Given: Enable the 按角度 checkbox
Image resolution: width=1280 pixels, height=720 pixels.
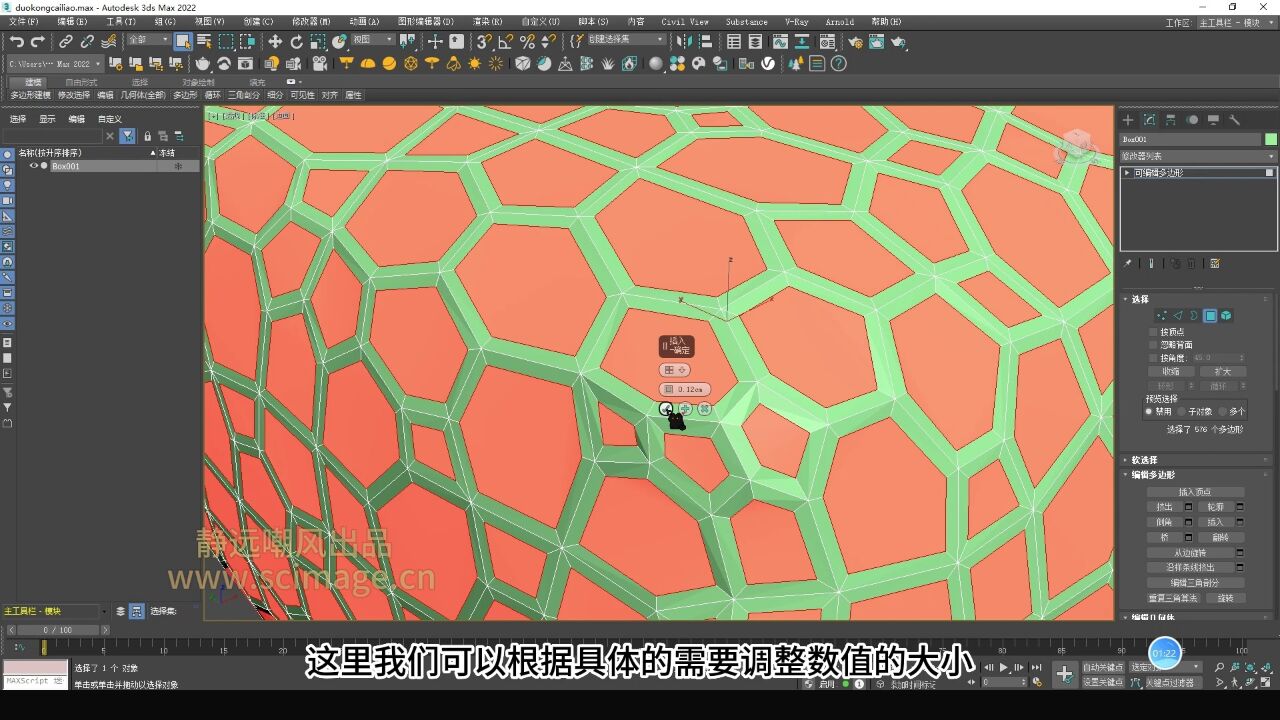Looking at the screenshot, I should pos(1152,358).
